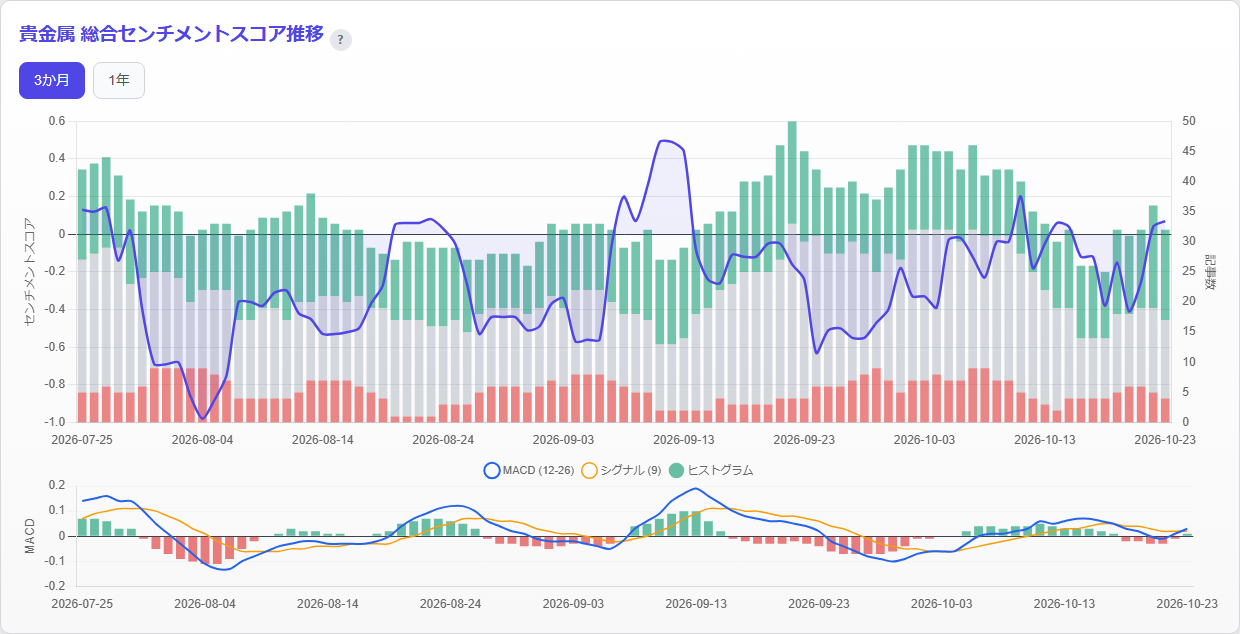Viewport: 1240px width, 634px height.
Task: Click the MACD axis label on lower chart
Action: (29, 536)
